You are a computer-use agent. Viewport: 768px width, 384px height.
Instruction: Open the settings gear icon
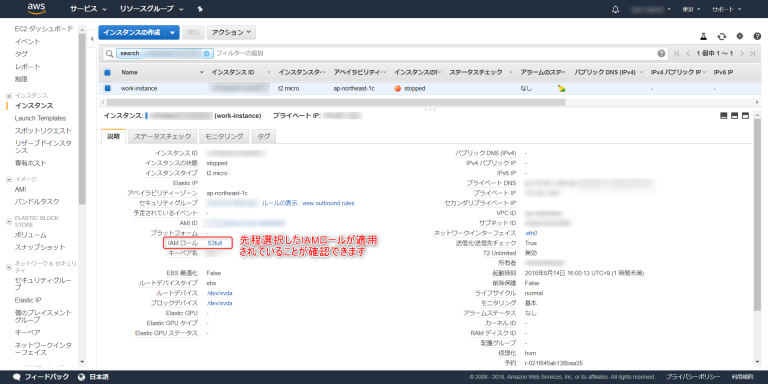point(740,36)
